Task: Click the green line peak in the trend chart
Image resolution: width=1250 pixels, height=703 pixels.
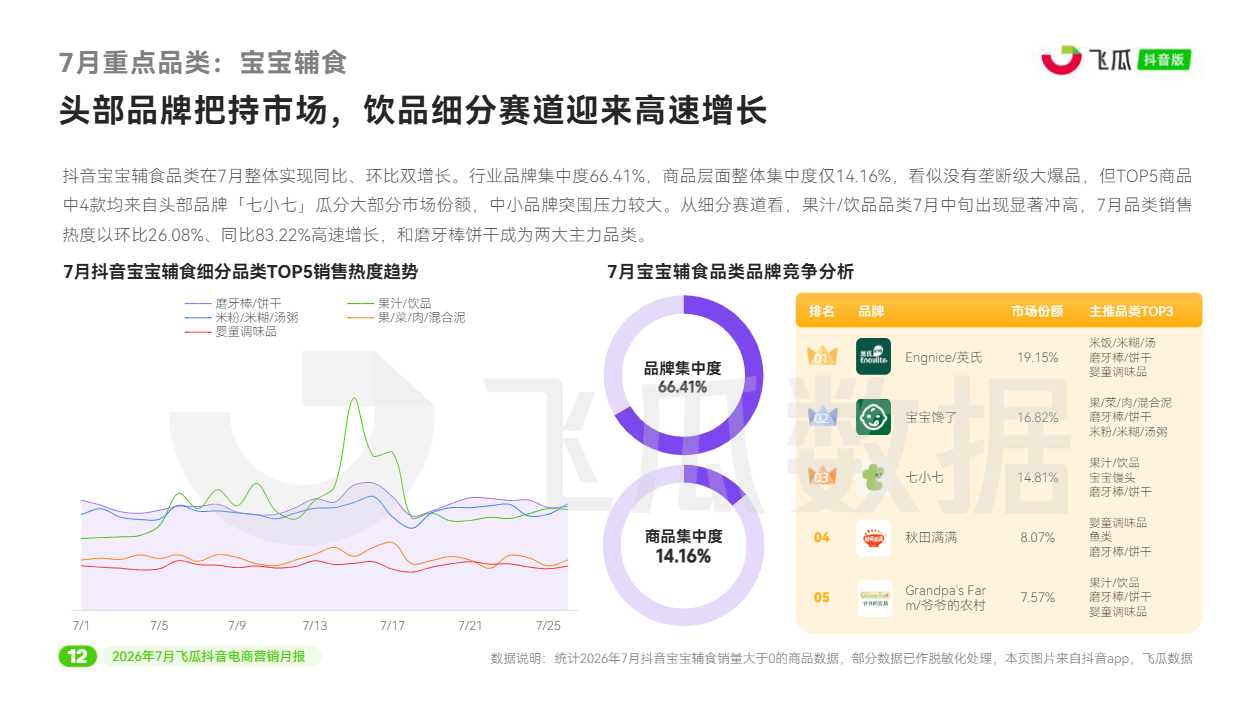Action: point(353,399)
